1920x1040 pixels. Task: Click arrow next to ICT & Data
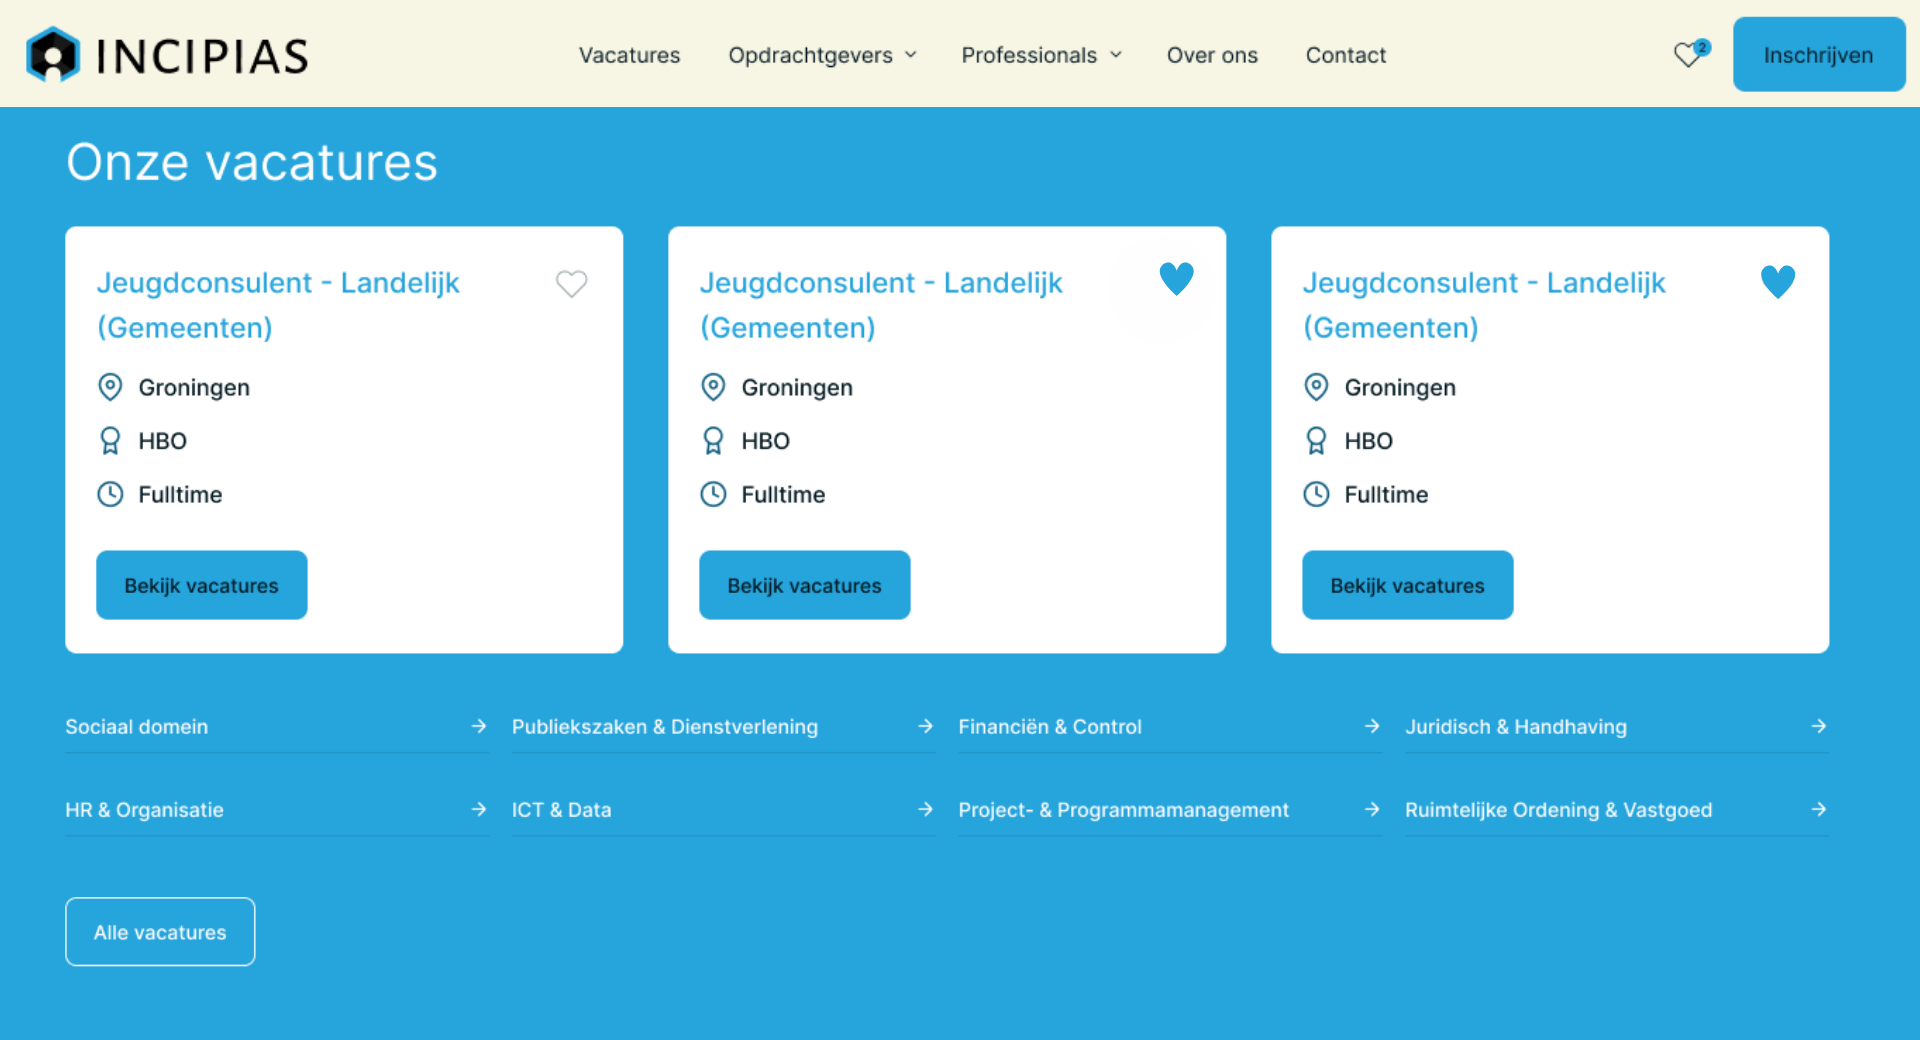925,809
